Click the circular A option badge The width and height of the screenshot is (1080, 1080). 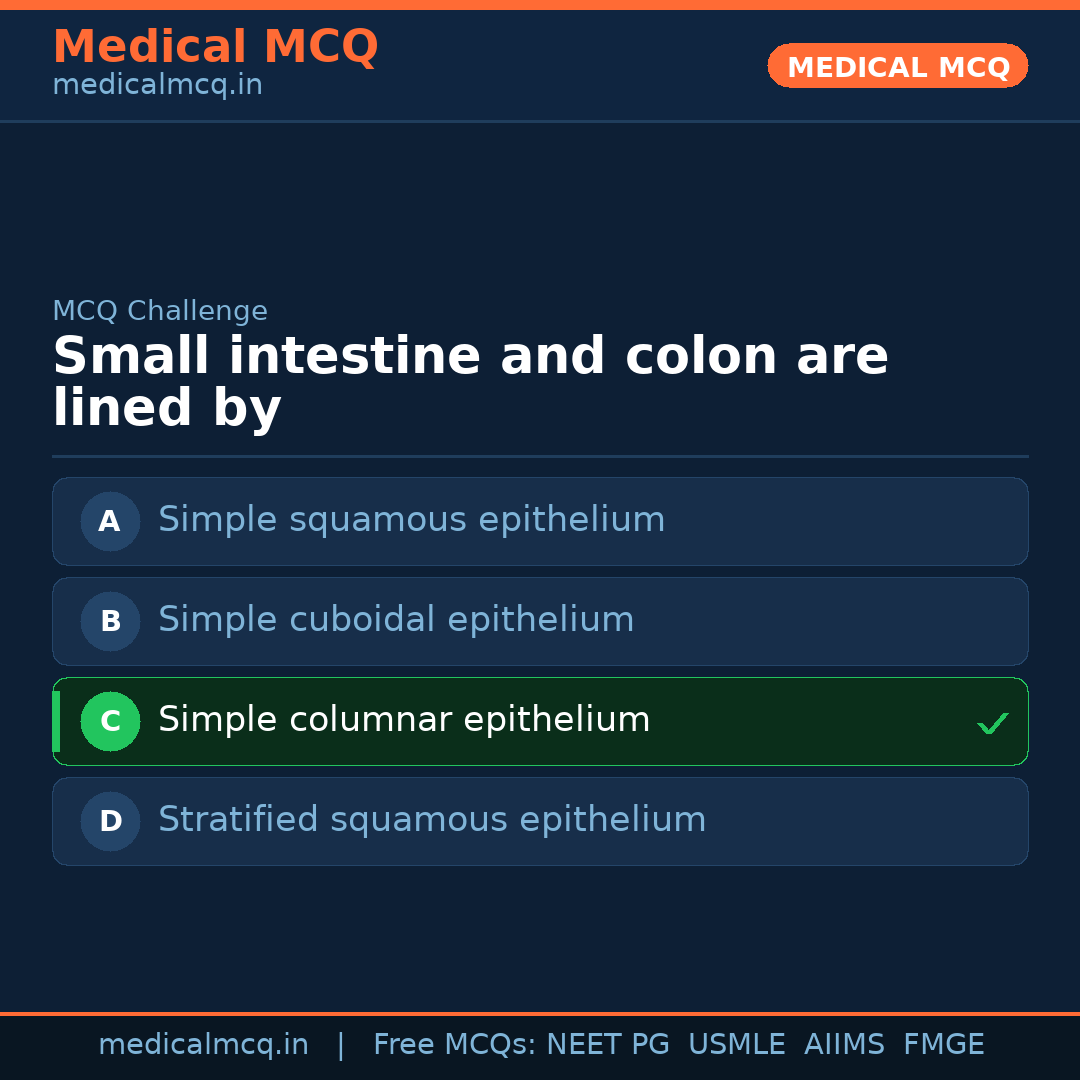click(x=110, y=521)
